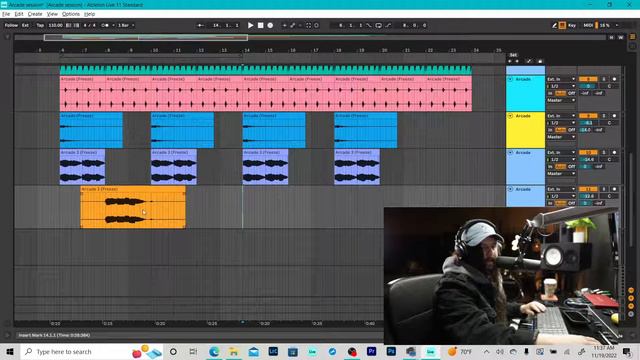Click the MIDI arrangement overdub plus icon

pos(284,25)
